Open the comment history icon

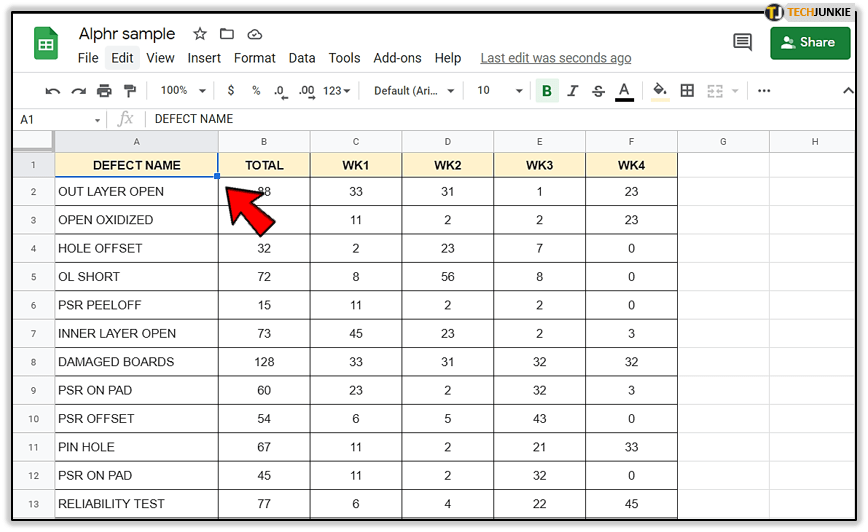pyautogui.click(x=742, y=42)
